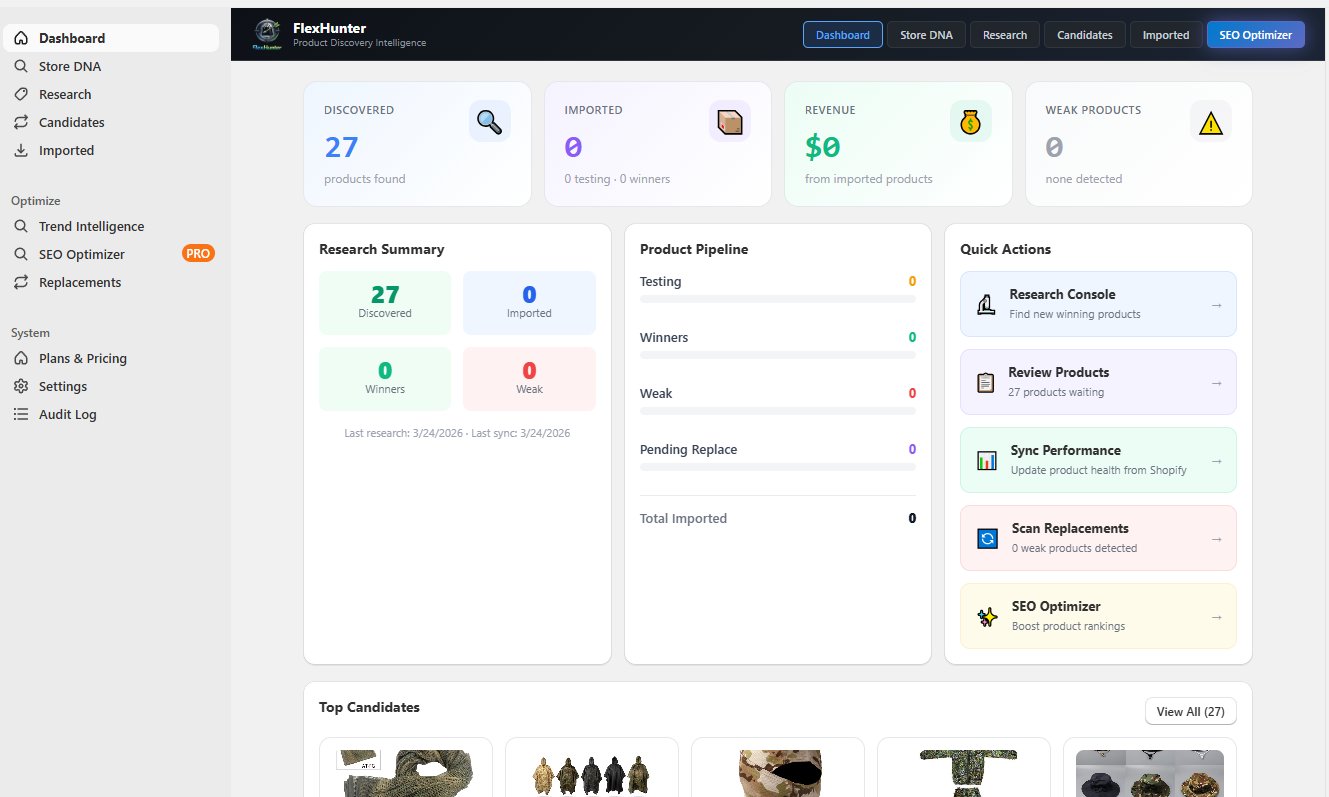1329x797 pixels.
Task: Click the Sync Performance bar chart icon
Action: (x=986, y=460)
